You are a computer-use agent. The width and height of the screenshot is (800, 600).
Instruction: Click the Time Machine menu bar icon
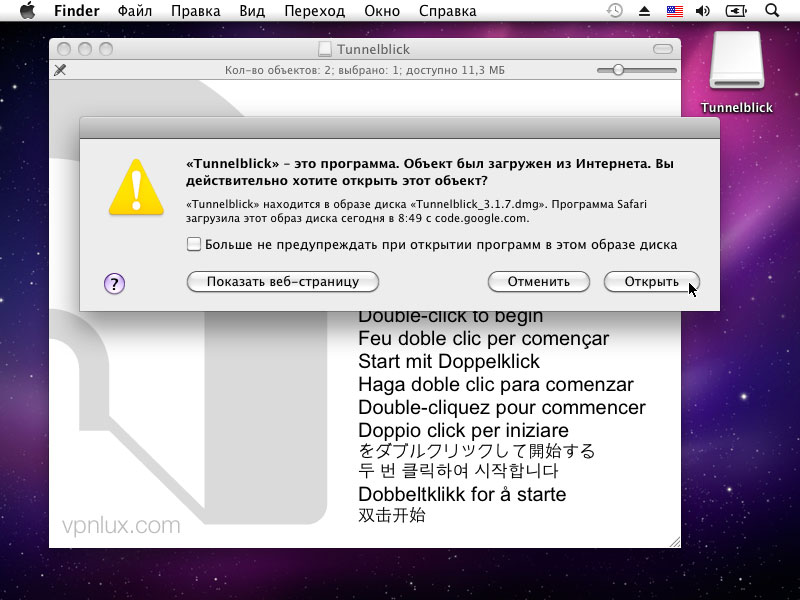pos(614,10)
